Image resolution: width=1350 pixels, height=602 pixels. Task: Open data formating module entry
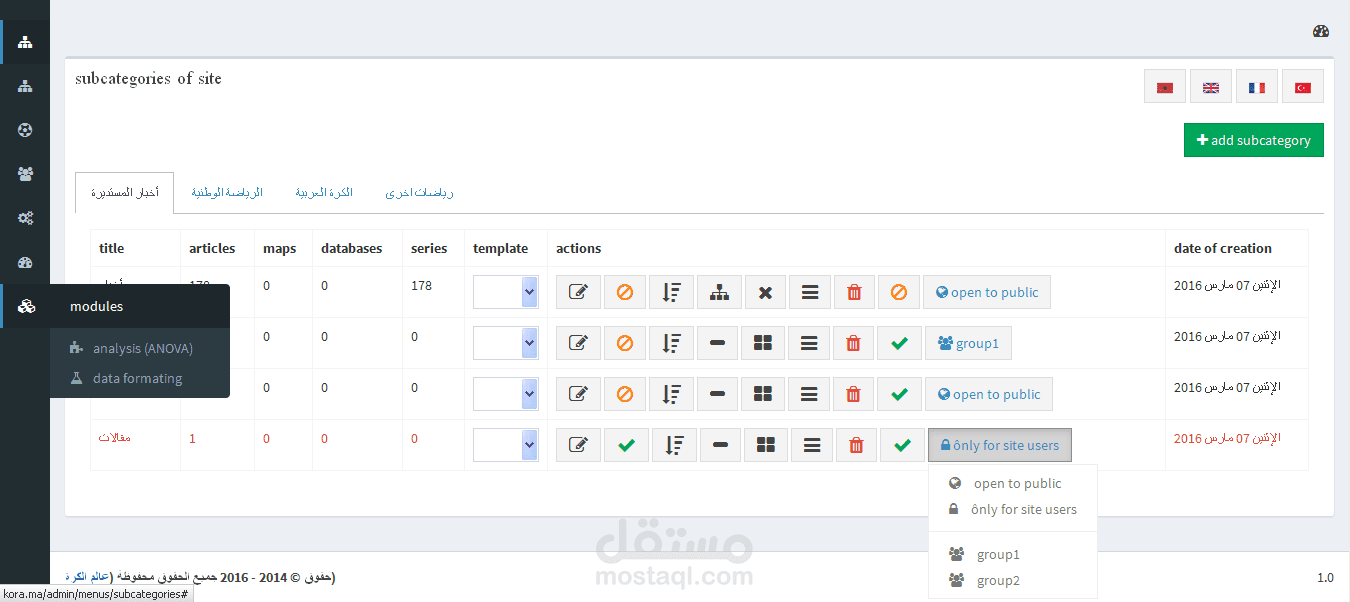click(140, 378)
